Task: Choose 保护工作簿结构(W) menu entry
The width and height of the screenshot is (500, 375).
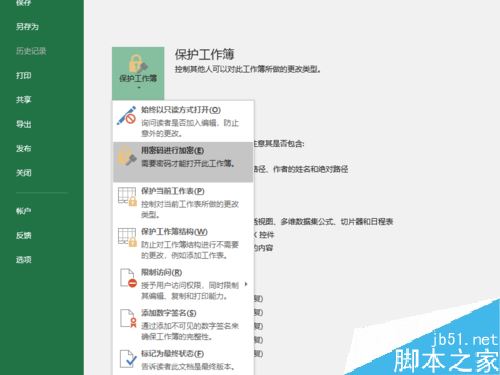Action: [183, 243]
